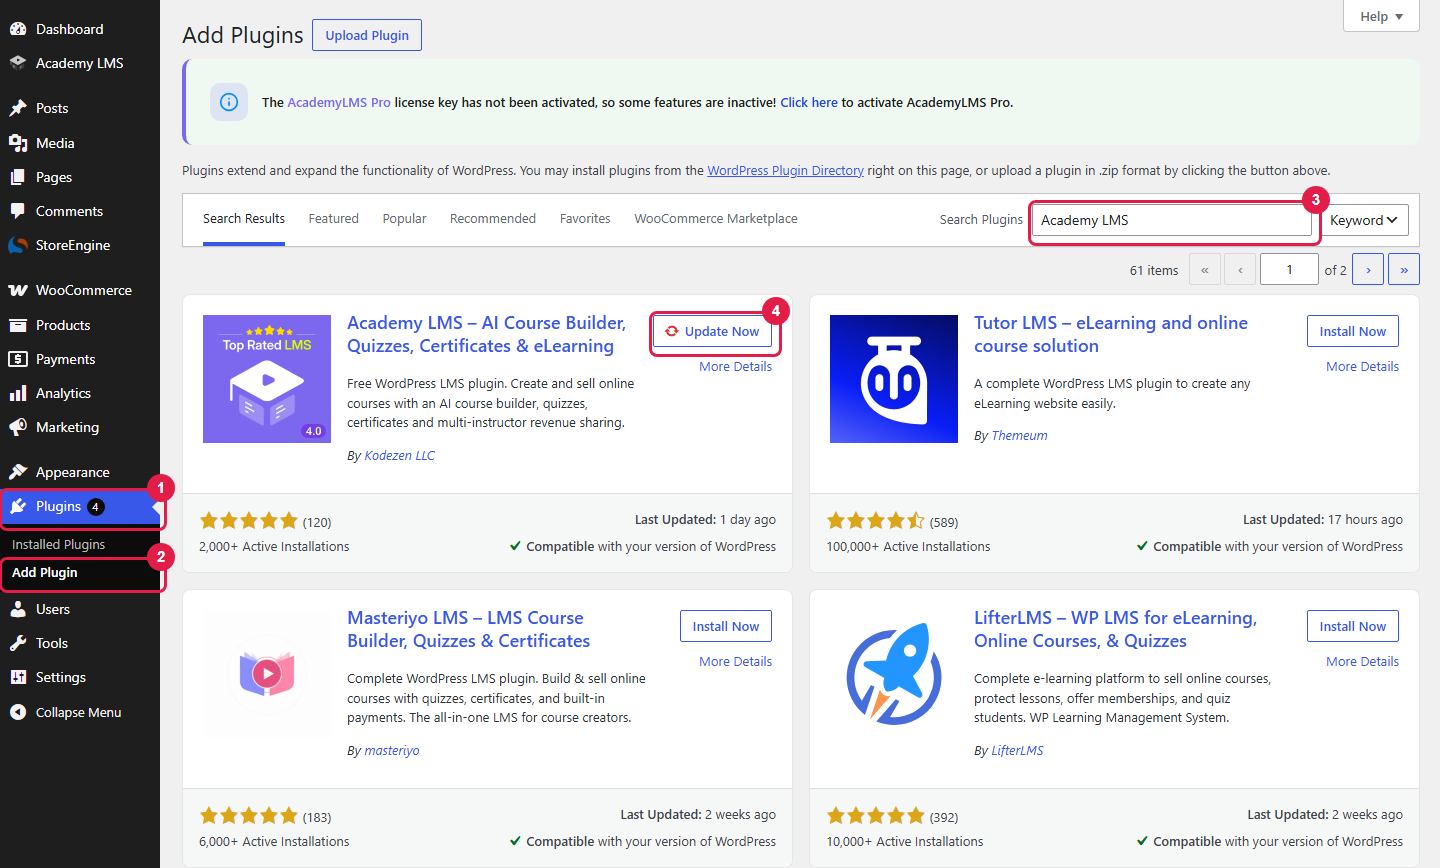This screenshot has width=1440, height=868.
Task: Click the Products box icon
Action: (x=18, y=325)
